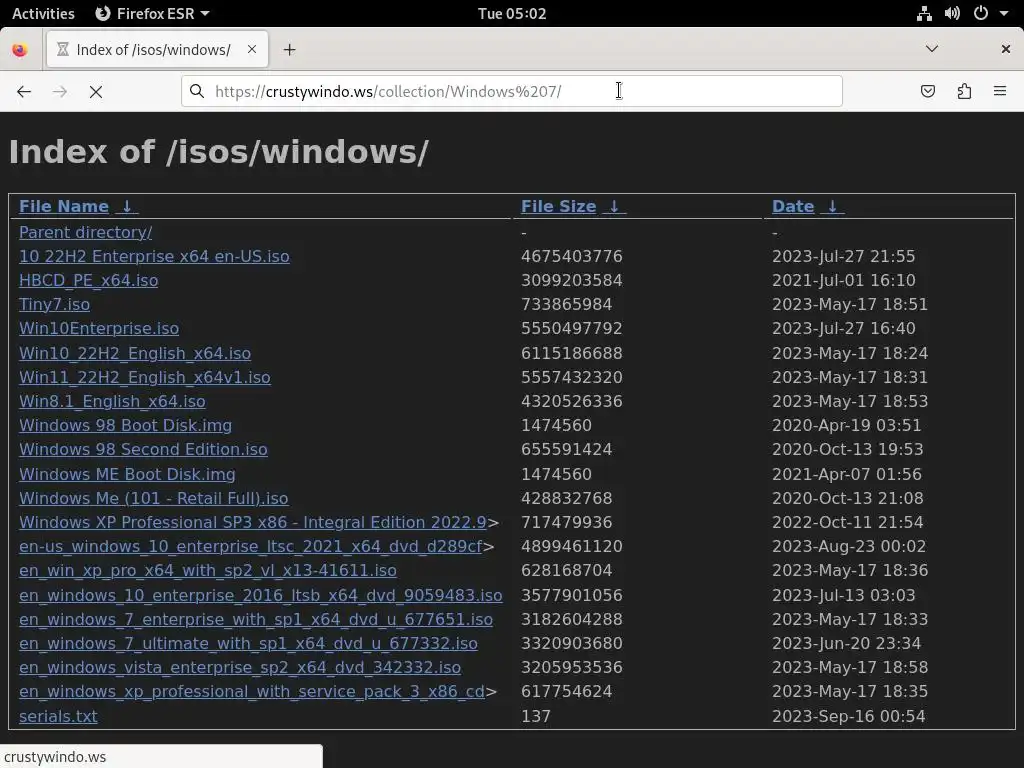
Task: Open the network status icon
Action: pyautogui.click(x=924, y=13)
